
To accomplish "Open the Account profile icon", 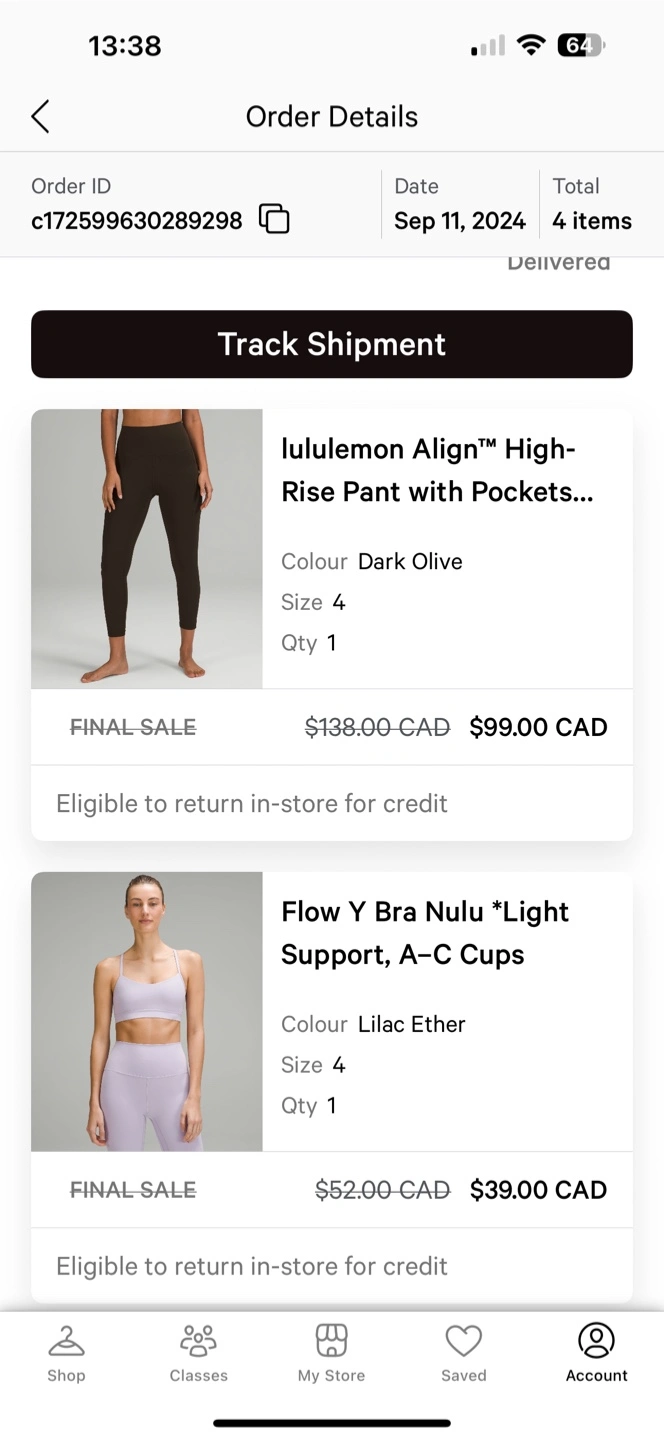I will 596,1342.
